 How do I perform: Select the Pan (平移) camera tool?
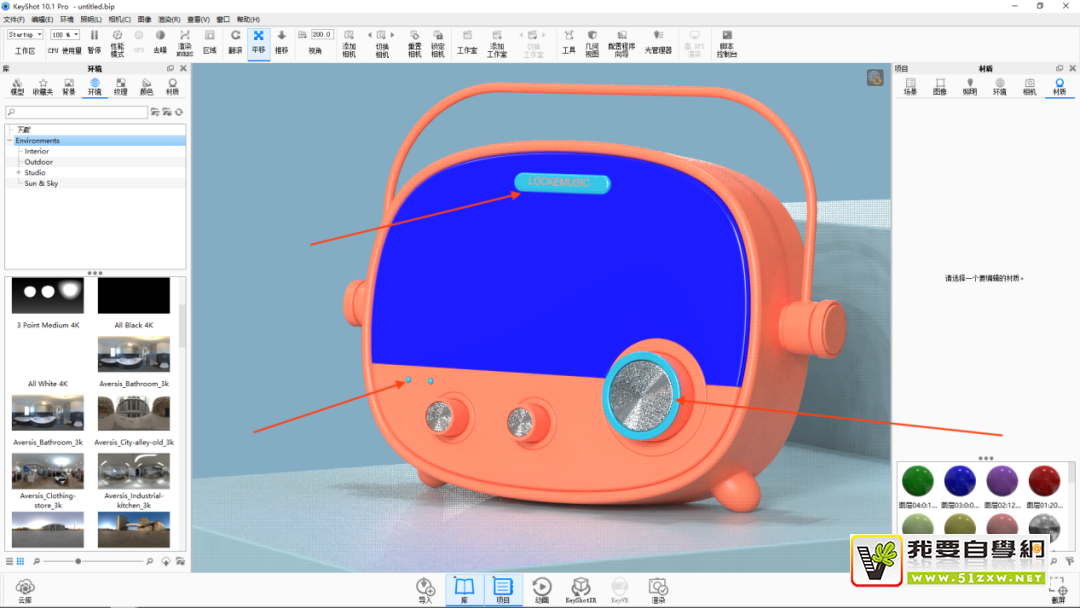click(x=259, y=40)
